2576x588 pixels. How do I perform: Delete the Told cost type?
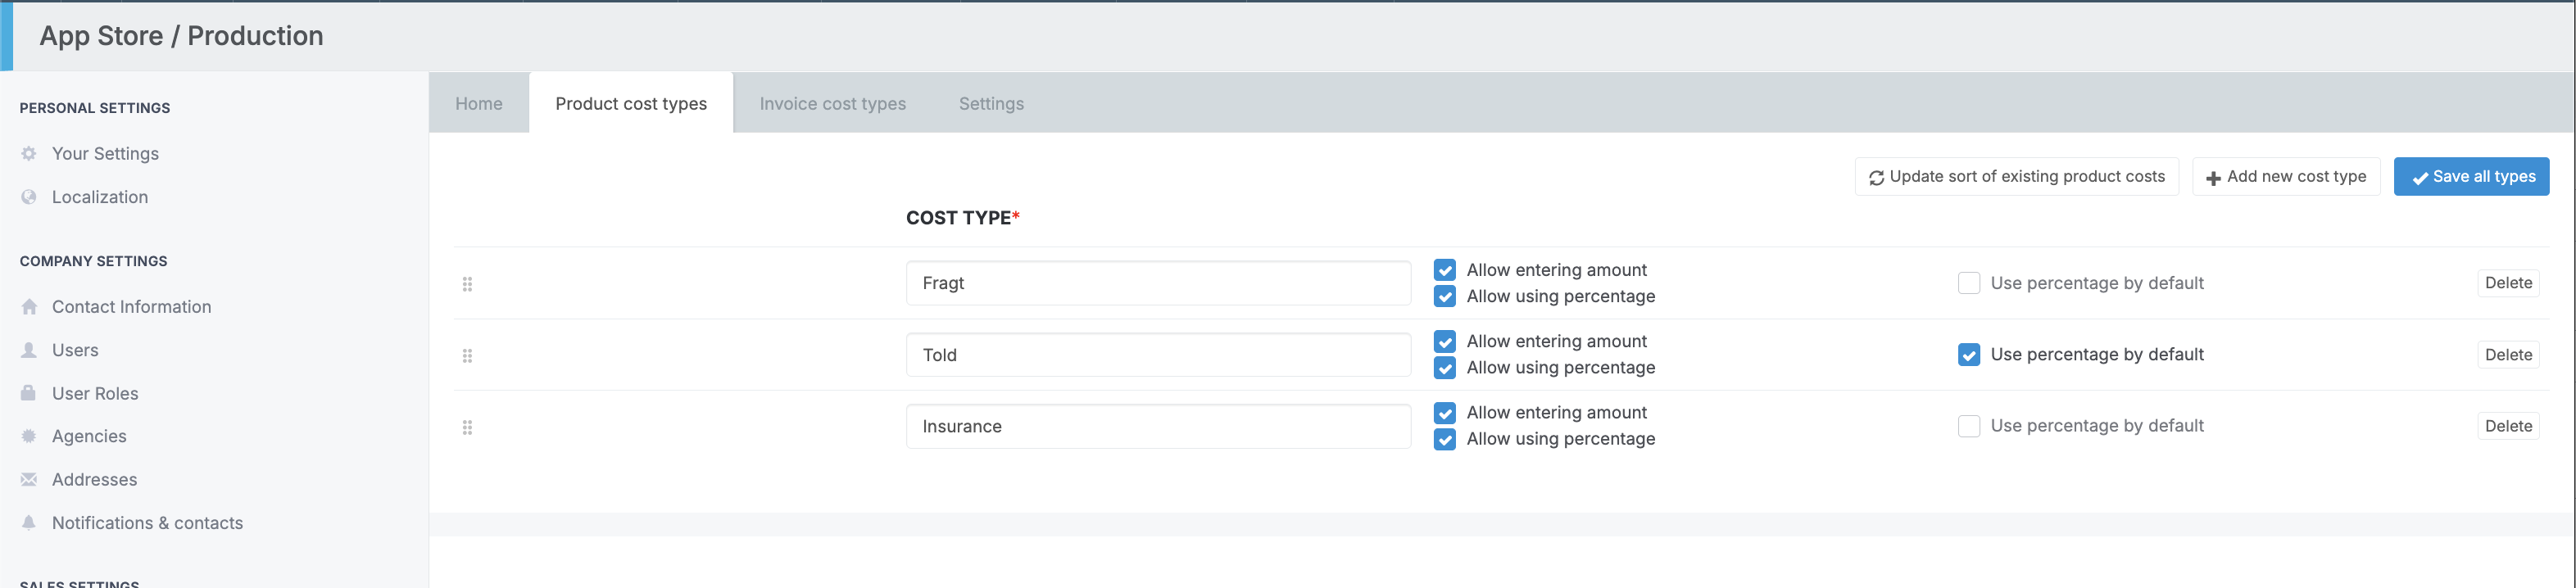click(x=2507, y=355)
